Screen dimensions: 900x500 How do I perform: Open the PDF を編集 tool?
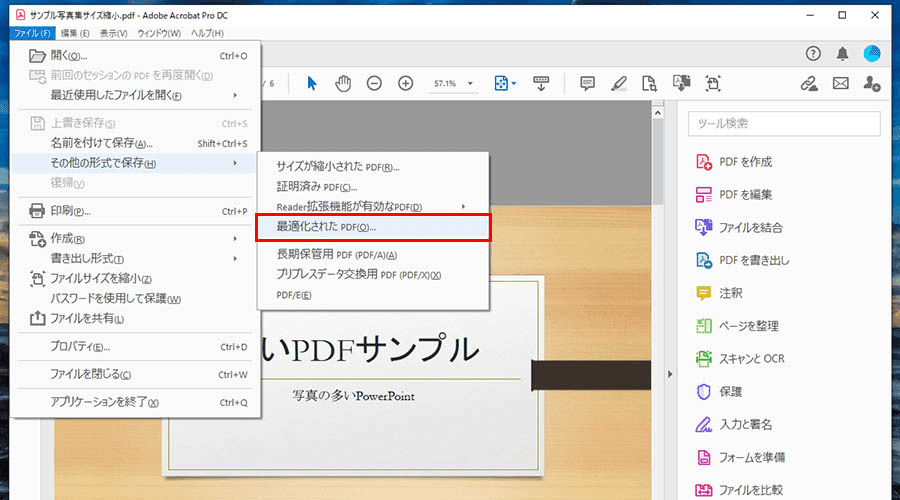734,195
